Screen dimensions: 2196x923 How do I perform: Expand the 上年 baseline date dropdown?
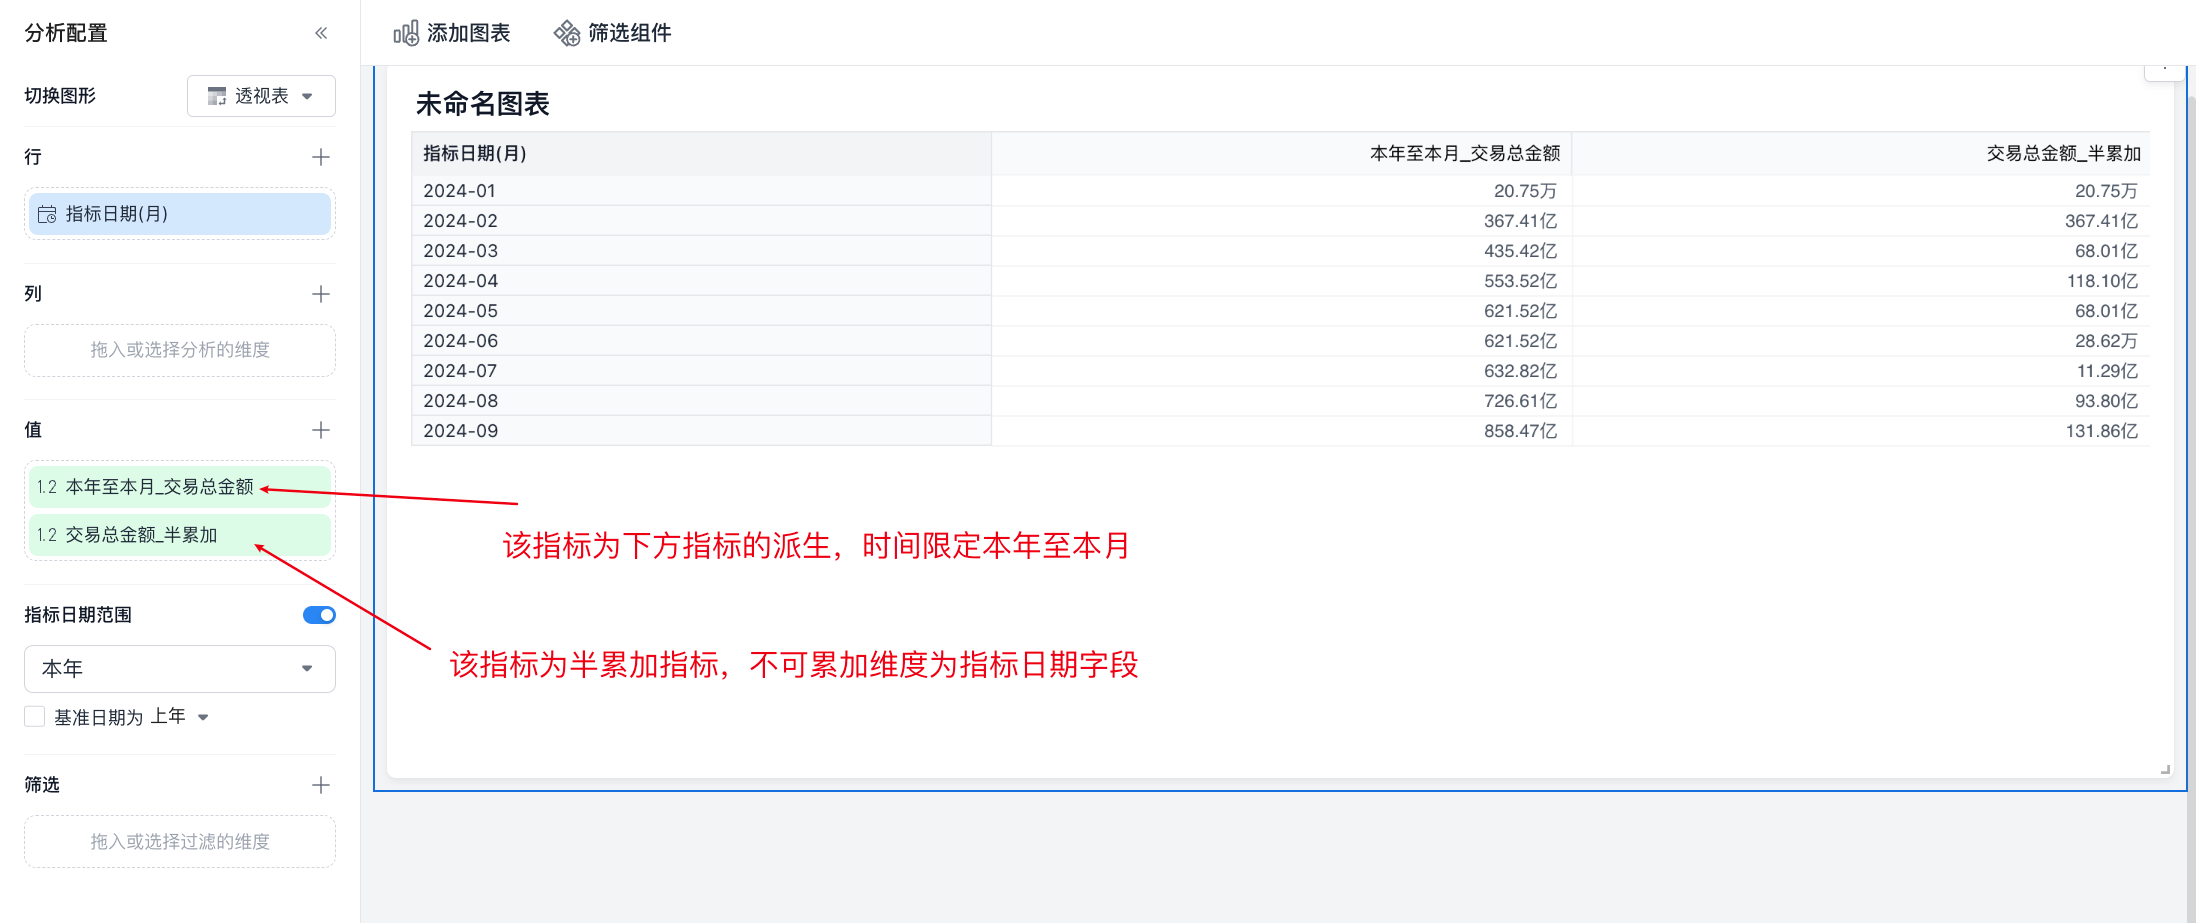pyautogui.click(x=180, y=717)
